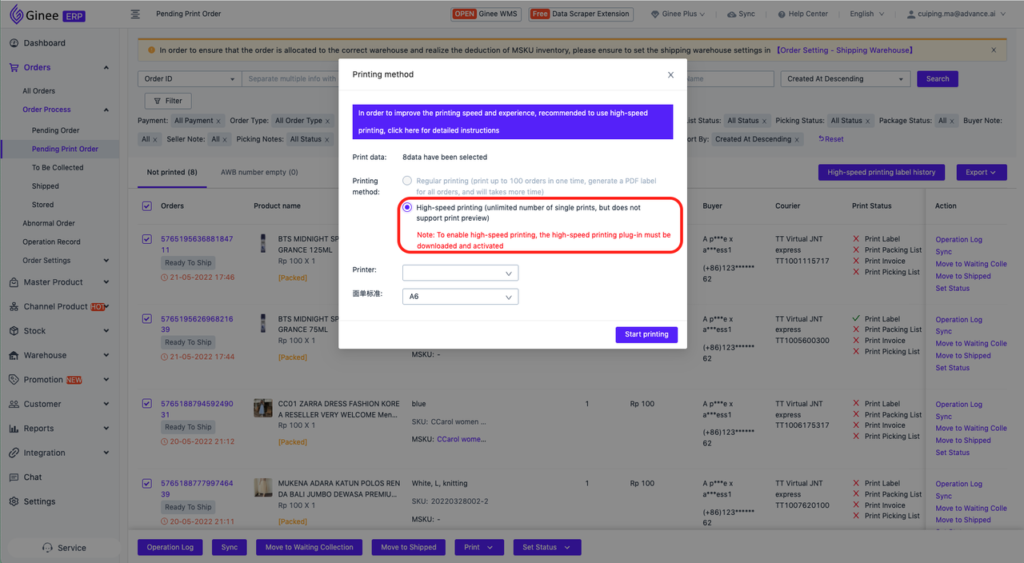Click Promotion sidebar icon
The image size is (1024, 563).
(x=14, y=379)
